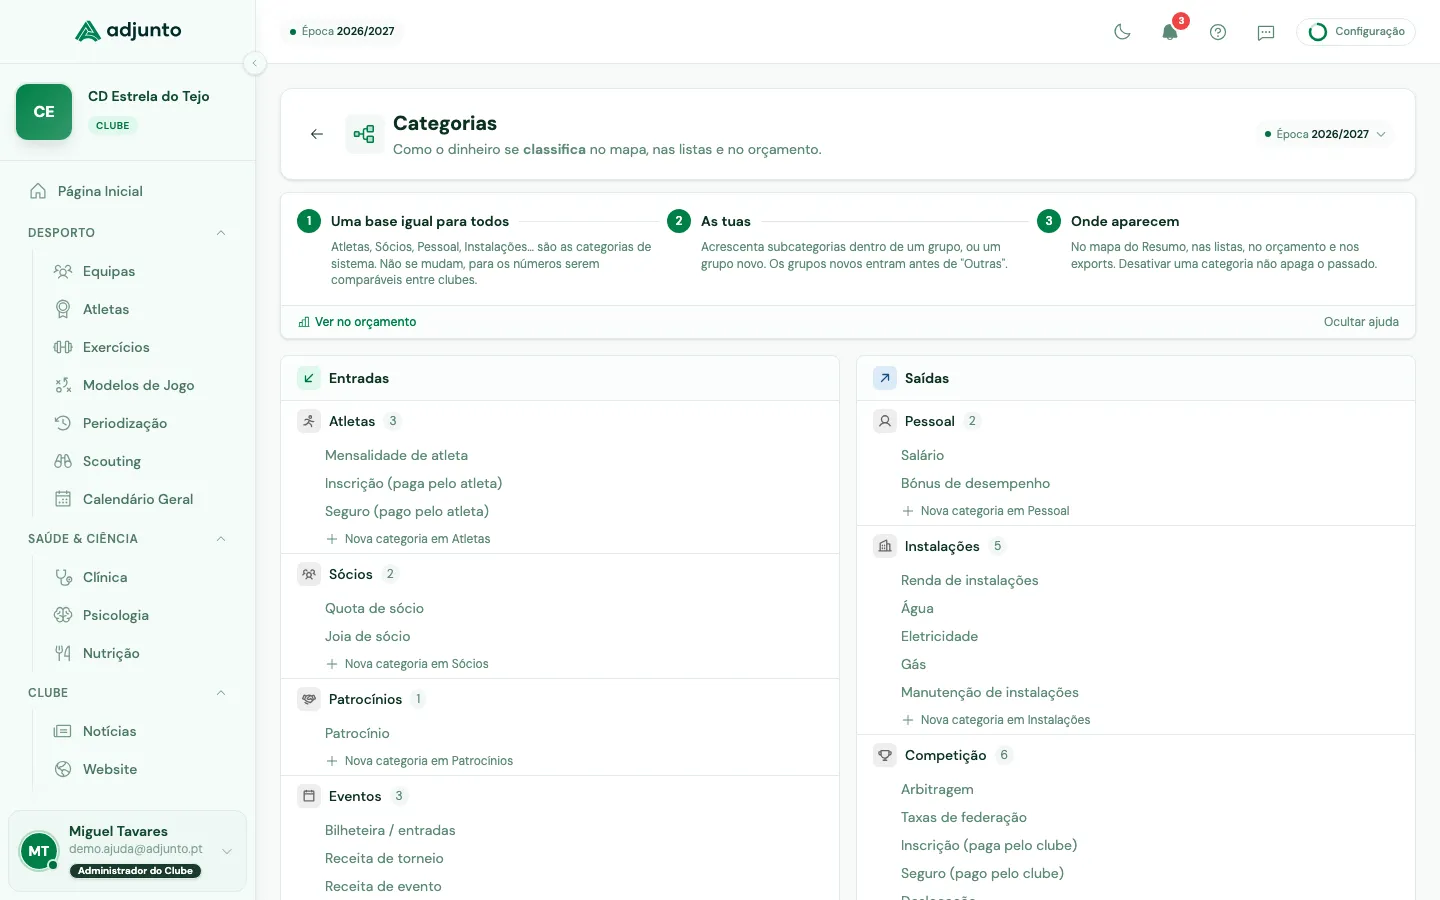1440x900 pixels.
Task: Add Nova categoria em Pessoal
Action: 985,511
